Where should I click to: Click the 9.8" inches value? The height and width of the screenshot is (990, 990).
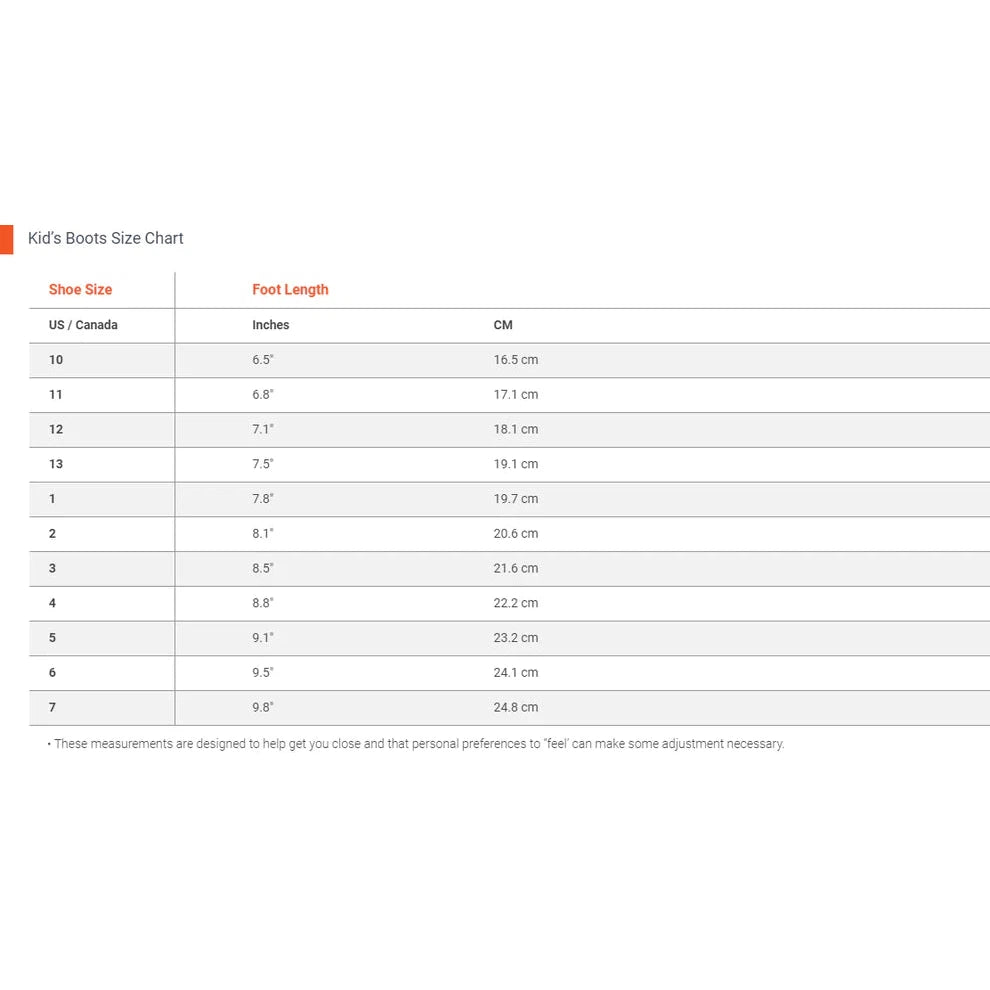[x=262, y=707]
